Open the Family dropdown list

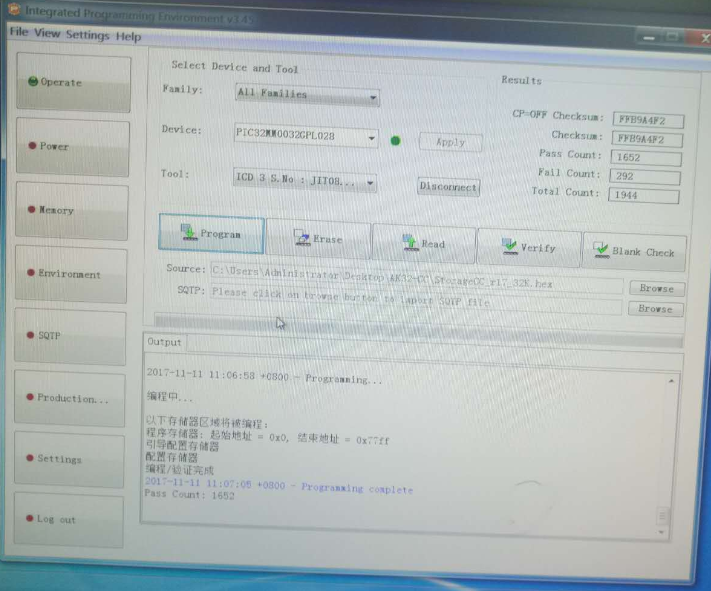tap(307, 94)
